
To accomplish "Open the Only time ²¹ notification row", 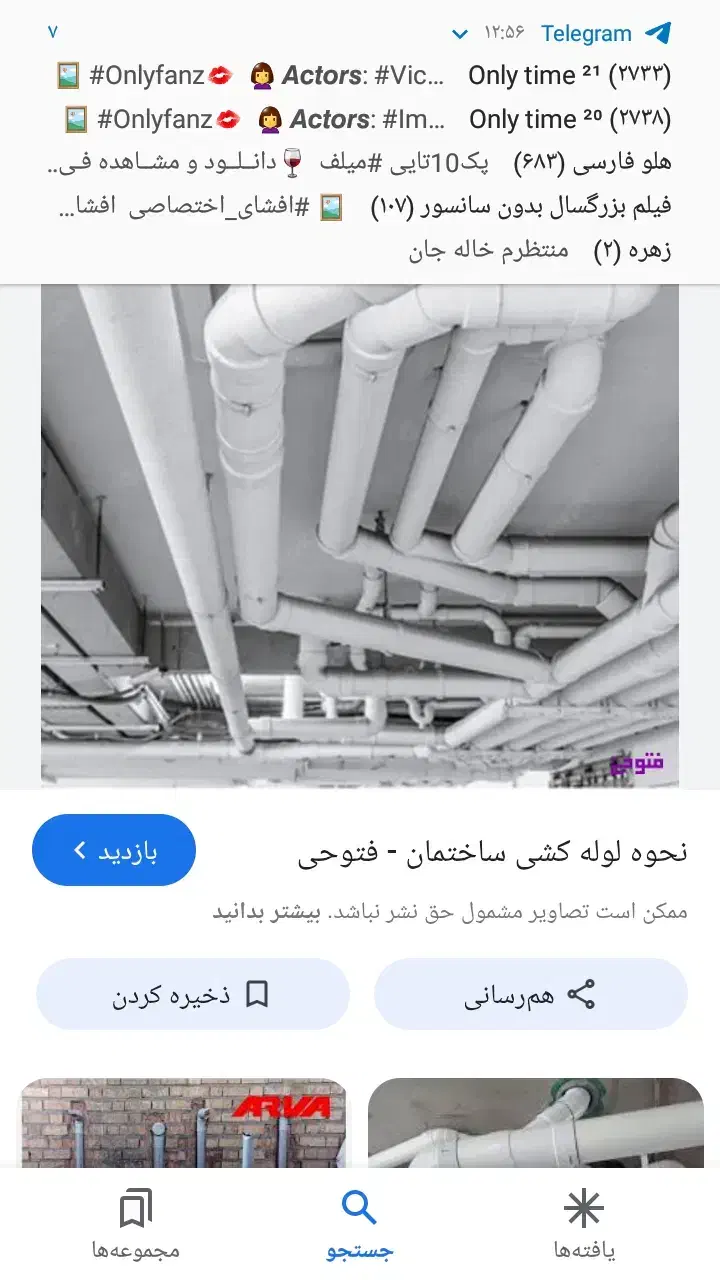I will 360,75.
